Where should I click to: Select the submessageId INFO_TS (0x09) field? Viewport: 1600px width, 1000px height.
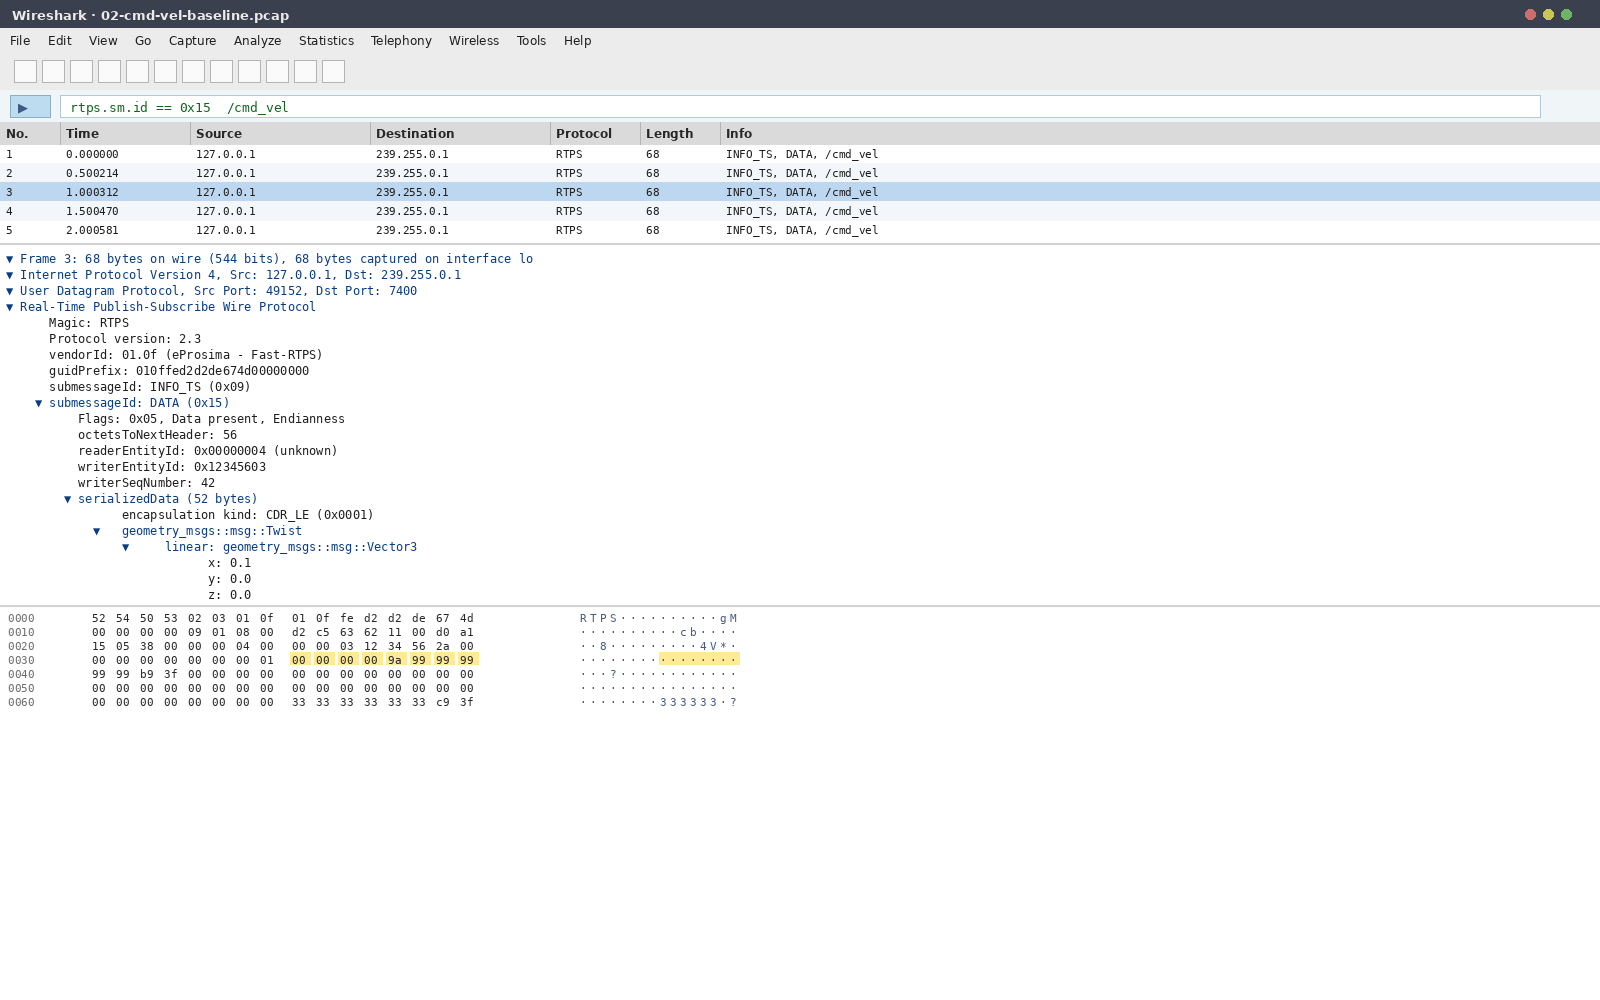(150, 387)
